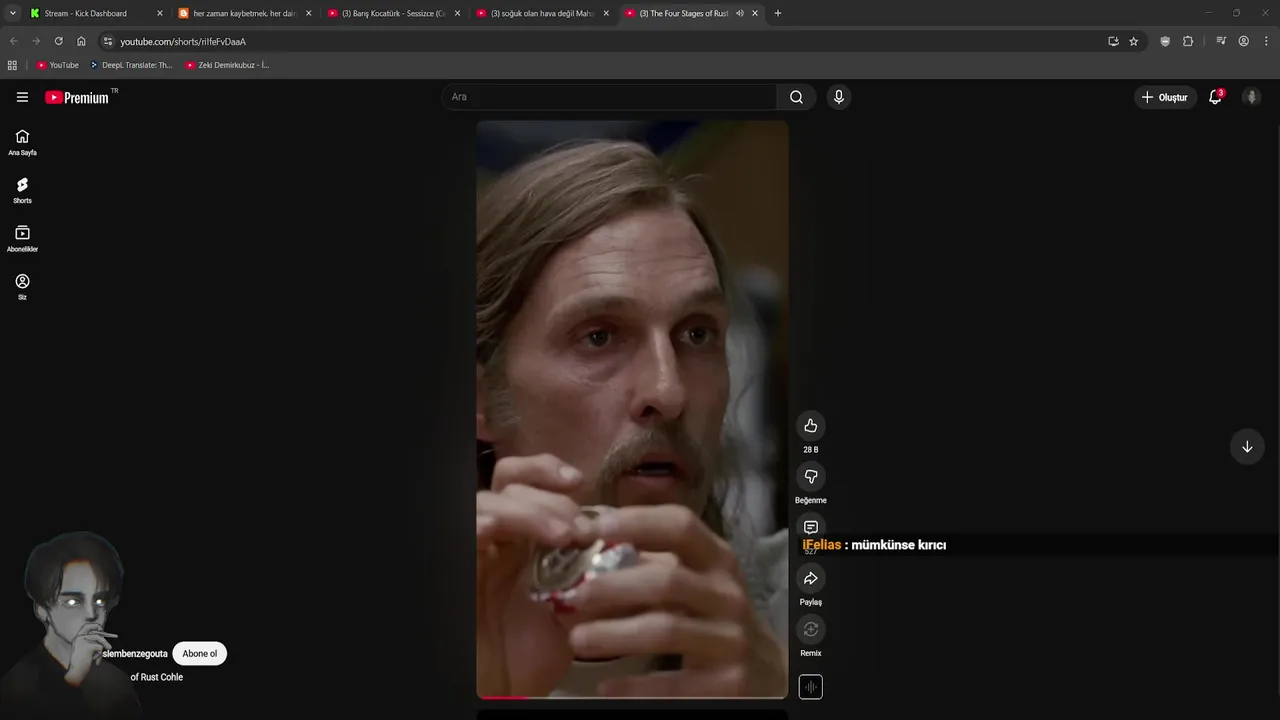The width and height of the screenshot is (1280, 720).
Task: Go to YouTube Premium home logo
Action: point(78,97)
